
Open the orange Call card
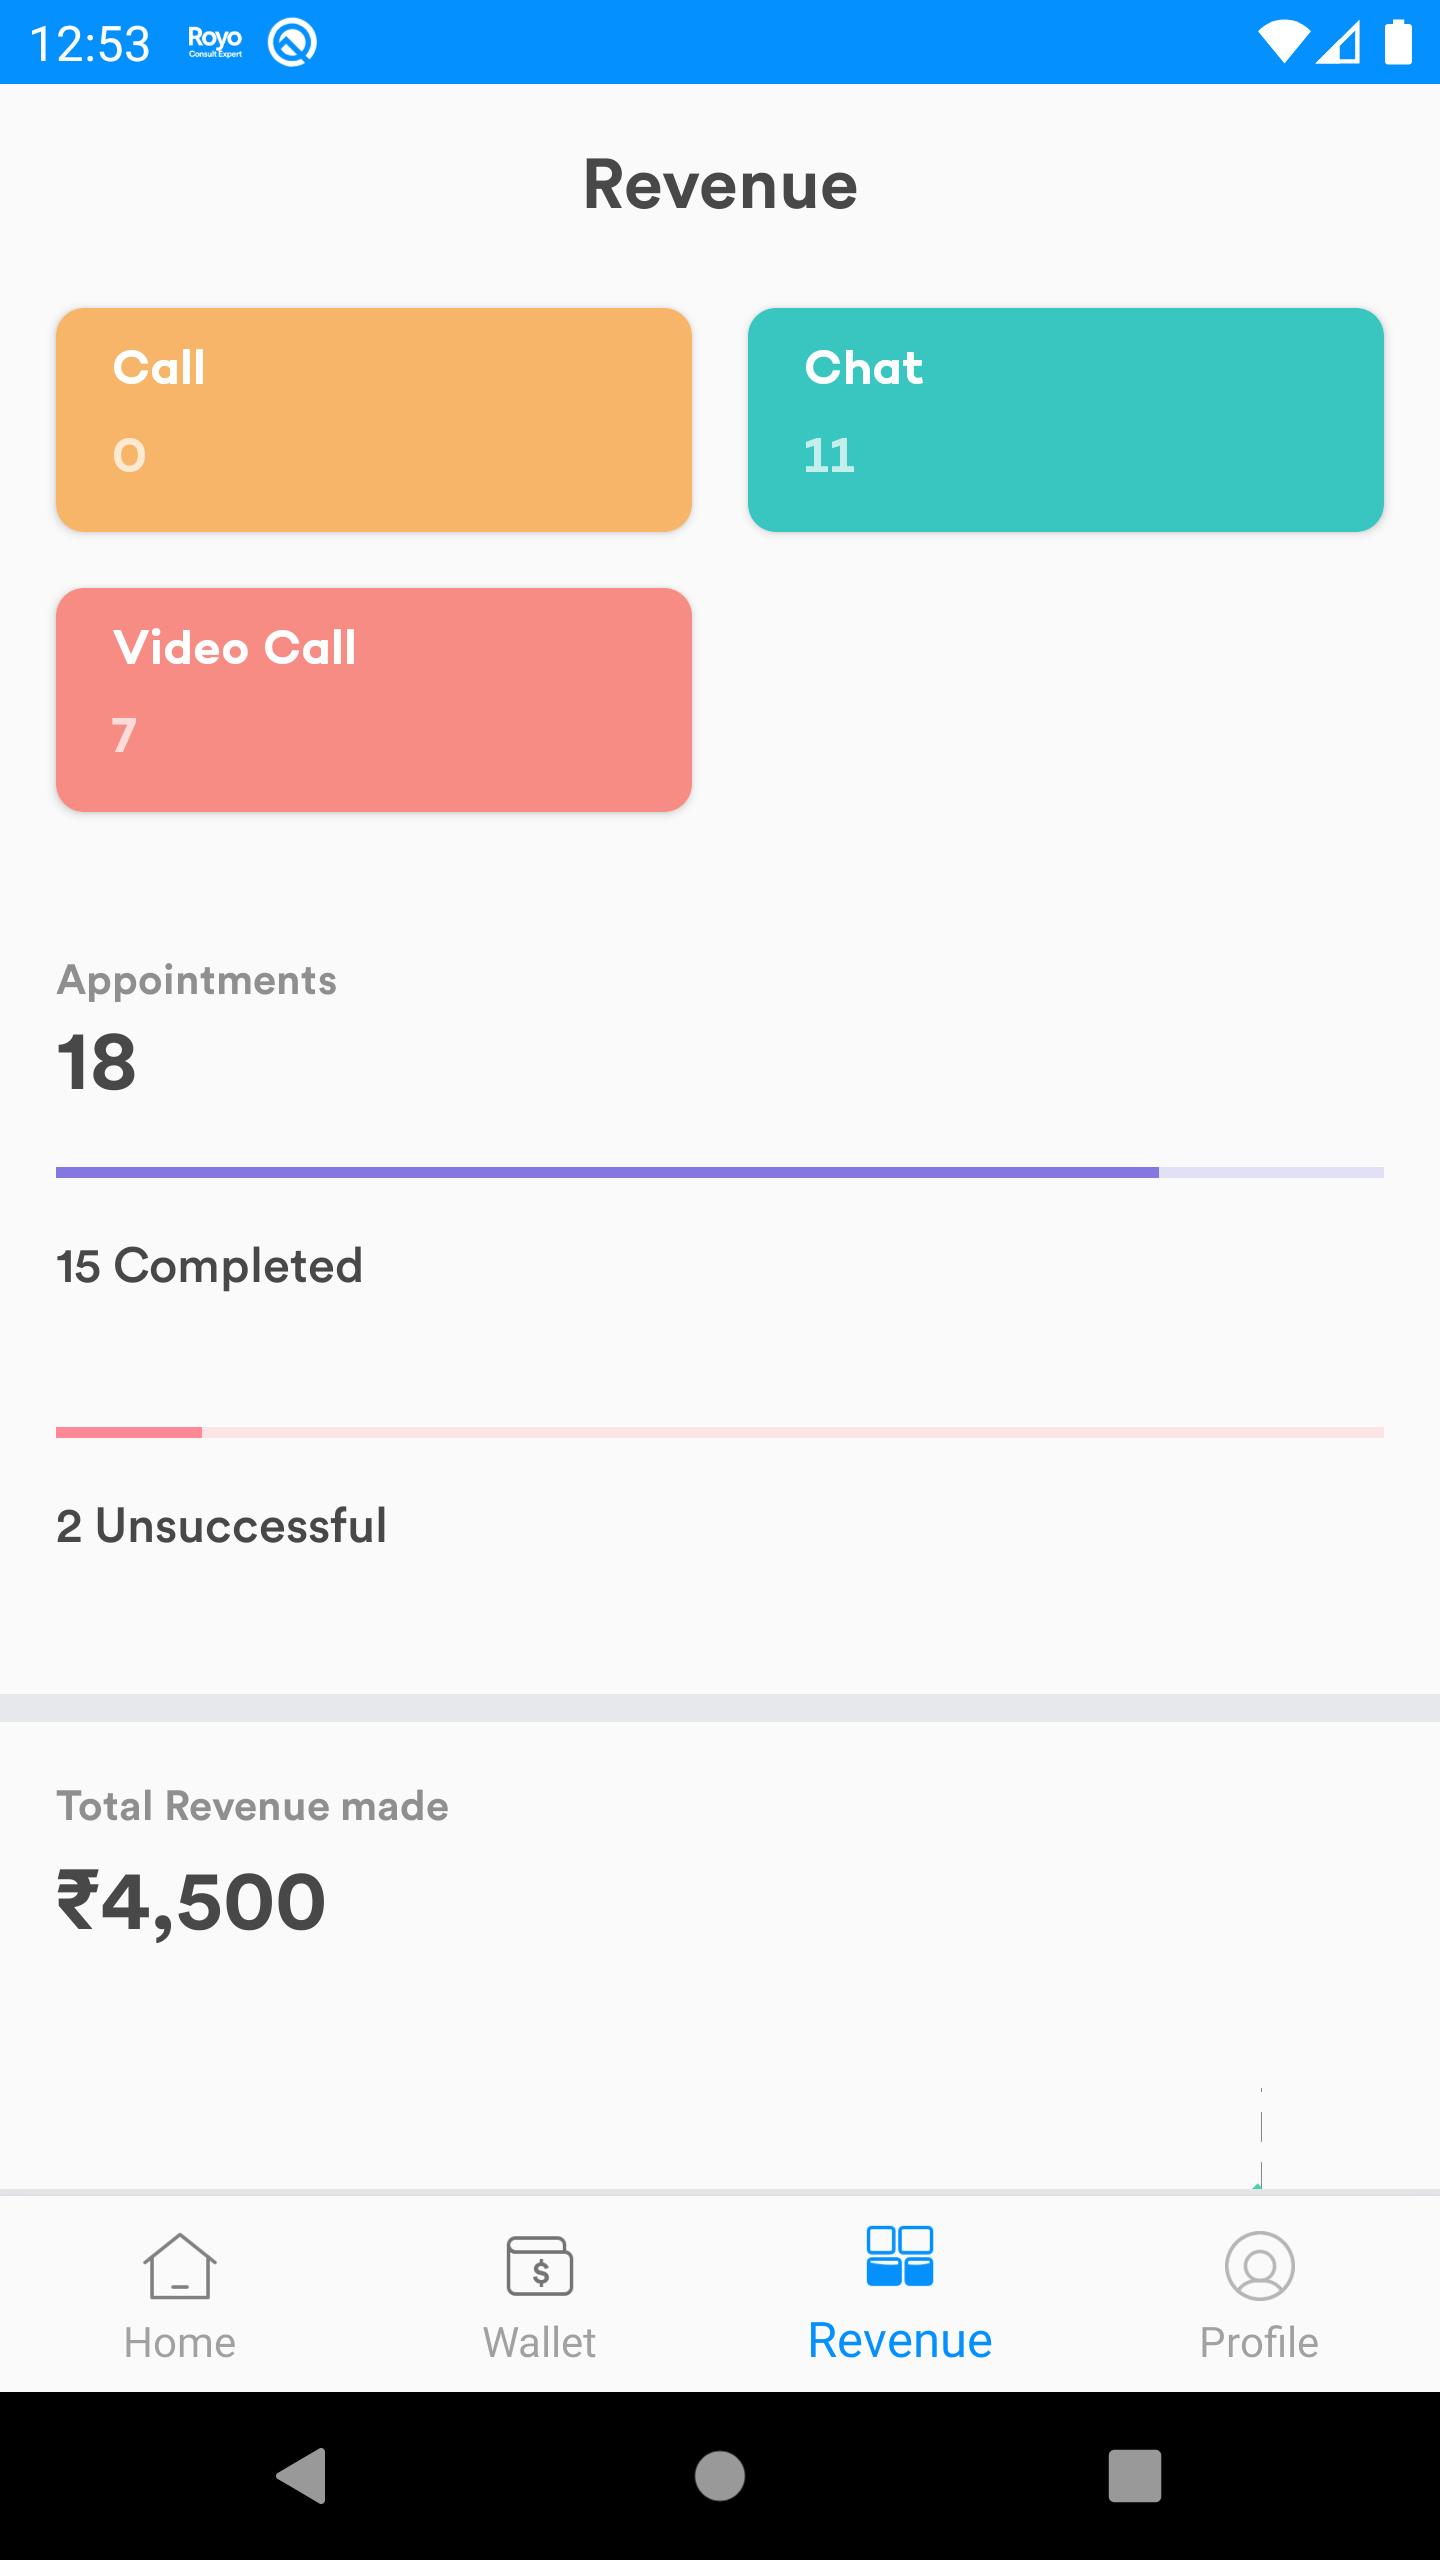(x=374, y=420)
